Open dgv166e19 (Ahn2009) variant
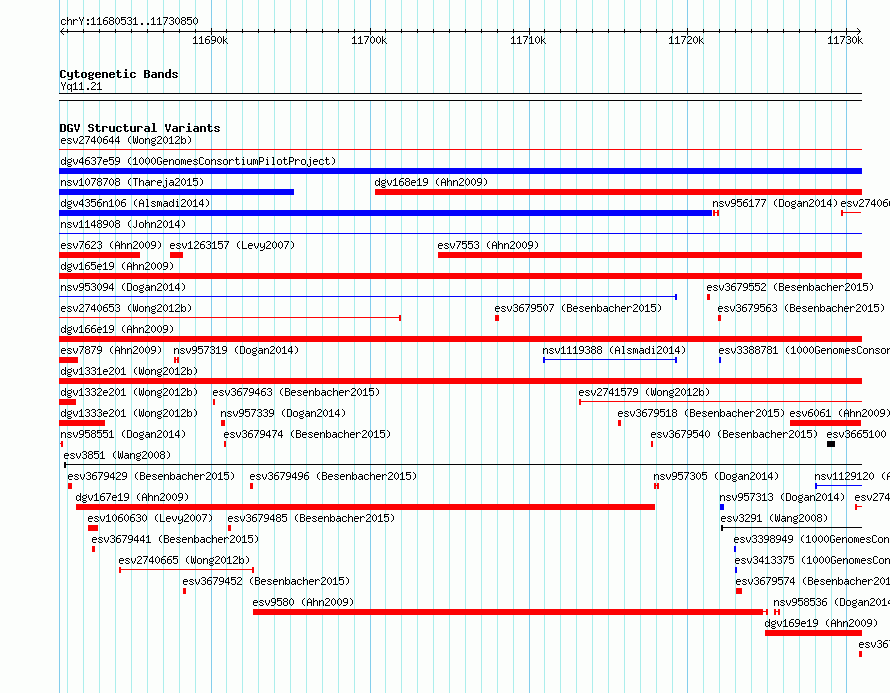 tap(117, 329)
